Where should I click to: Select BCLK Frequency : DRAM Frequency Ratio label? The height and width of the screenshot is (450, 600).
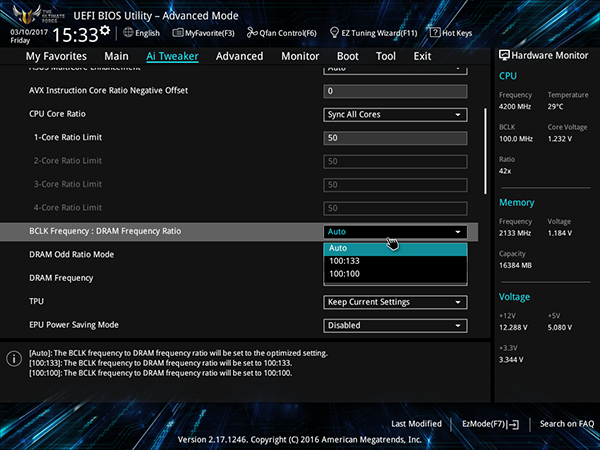105,231
